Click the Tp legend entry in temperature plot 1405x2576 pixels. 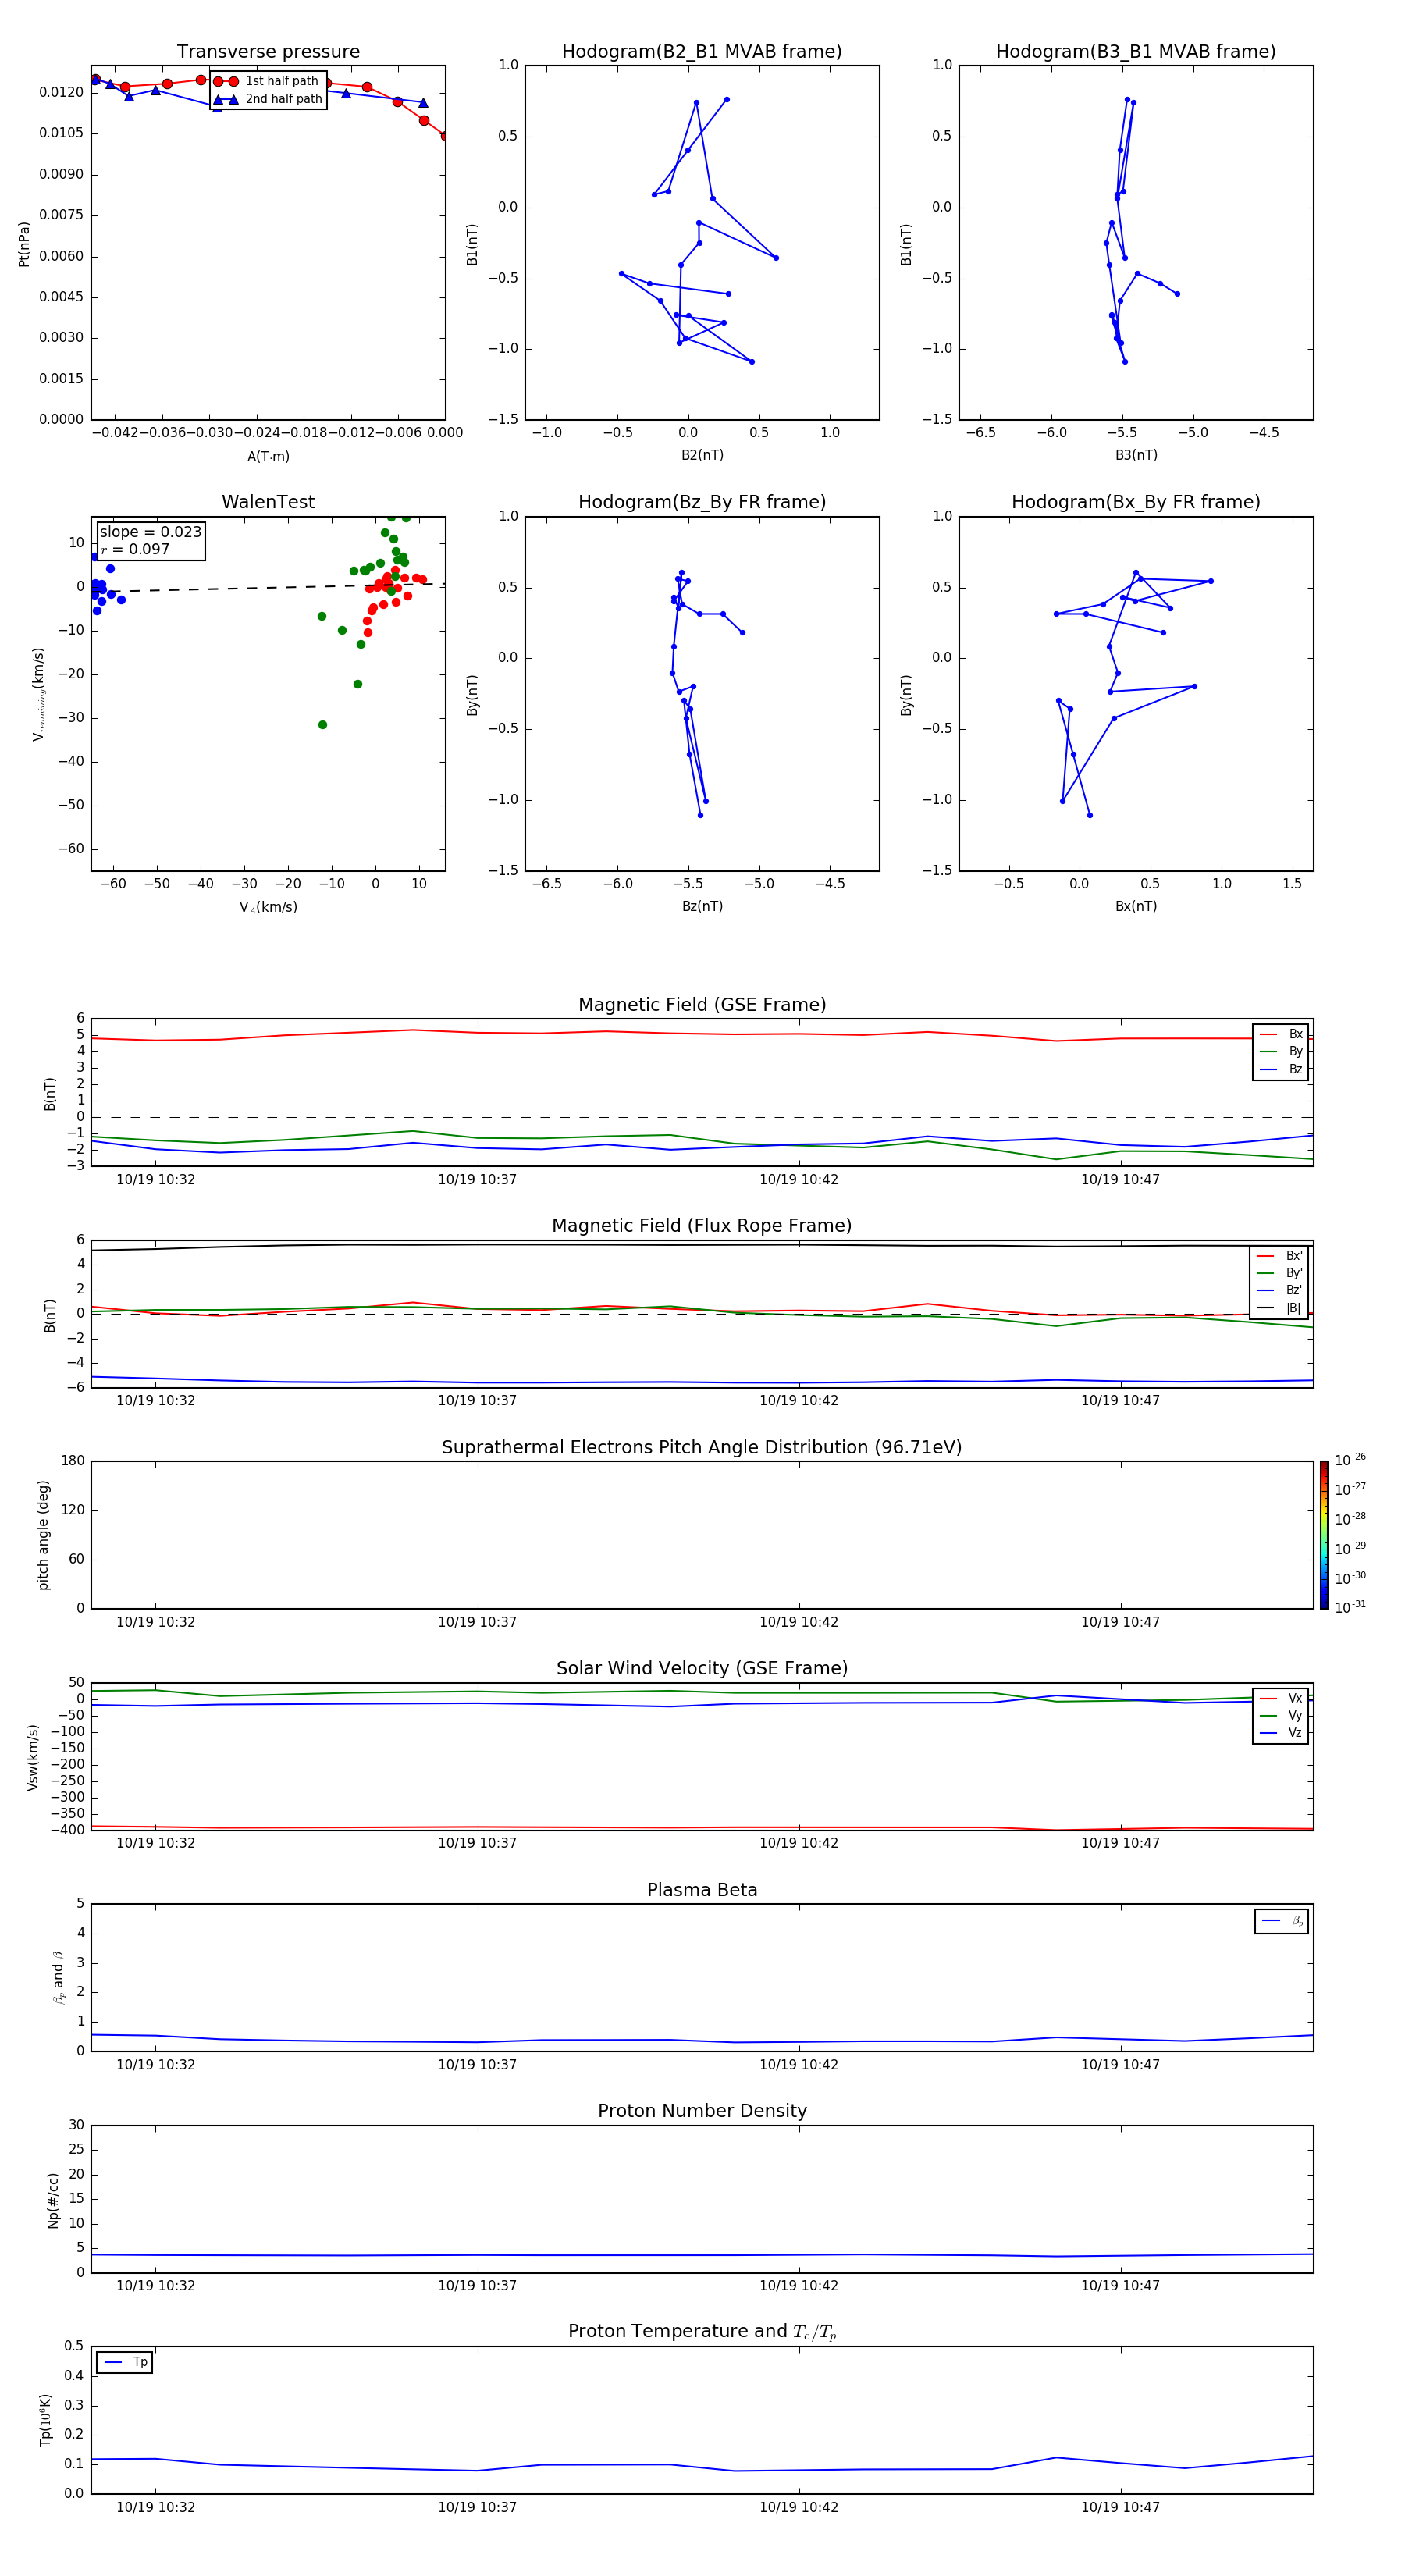coord(125,2362)
